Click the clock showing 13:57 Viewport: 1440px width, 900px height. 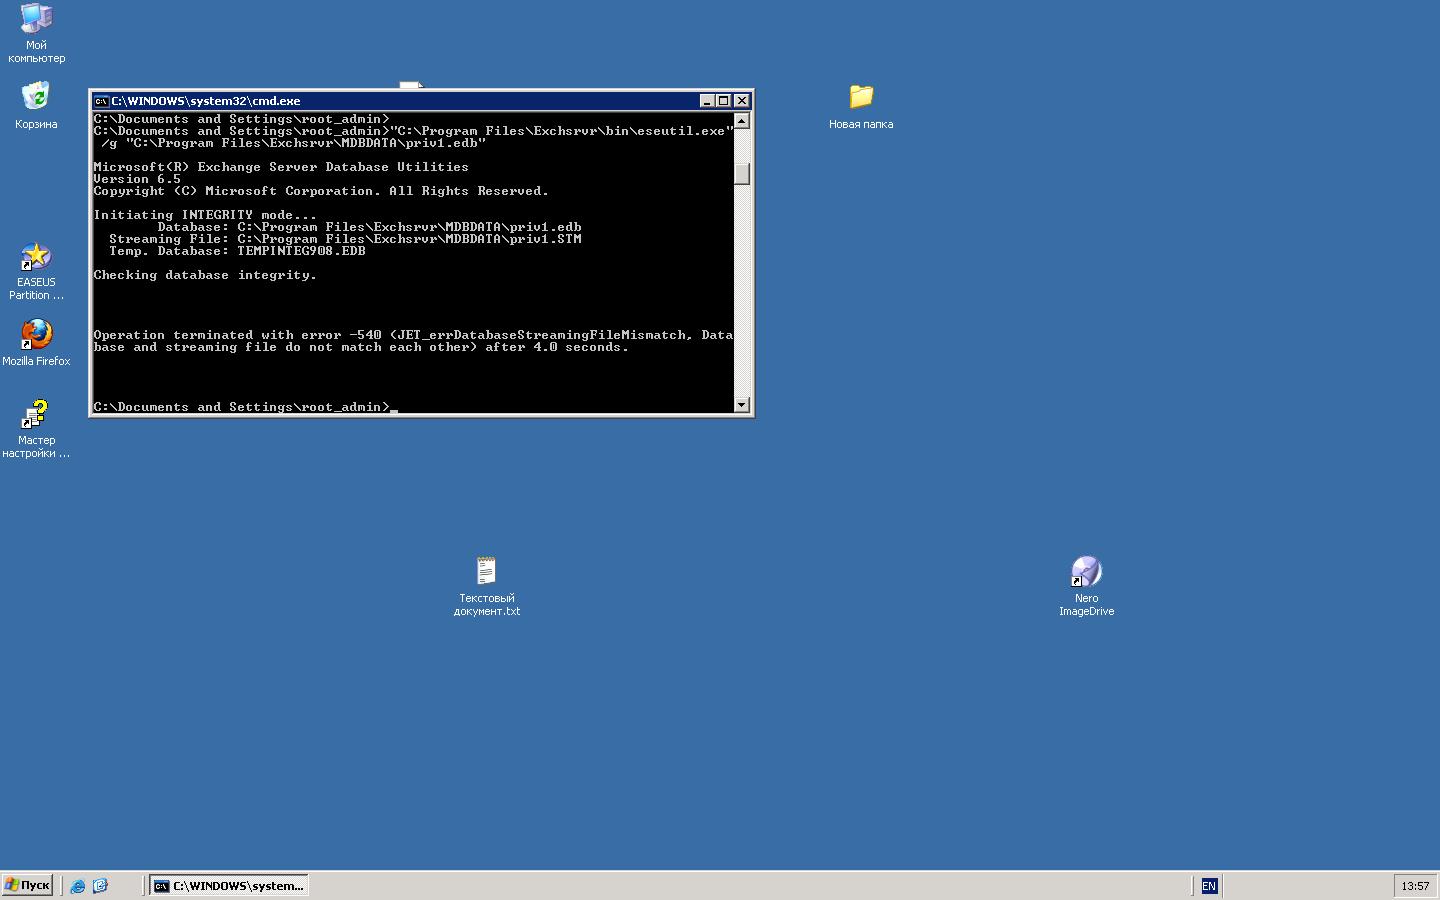[x=1415, y=886]
